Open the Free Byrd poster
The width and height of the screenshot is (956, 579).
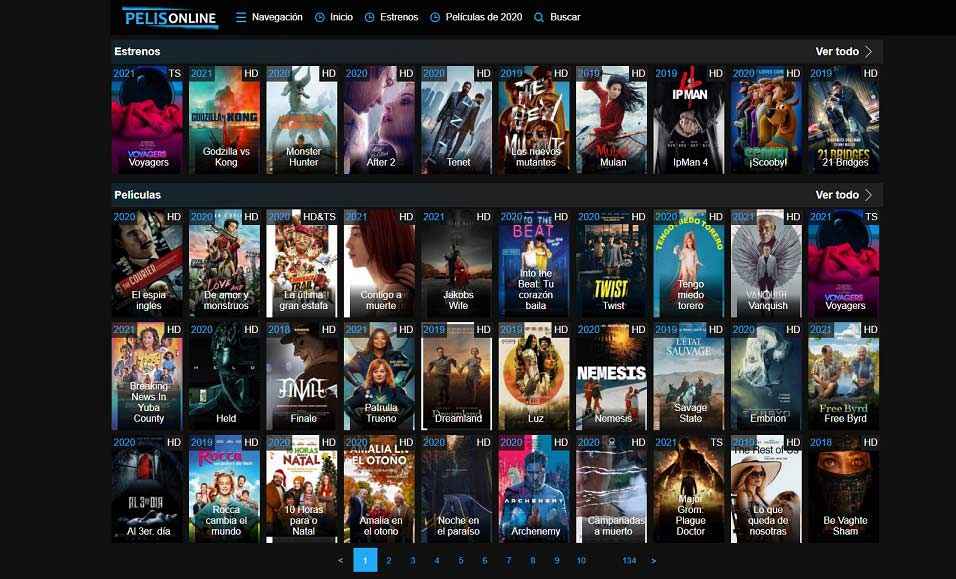pyautogui.click(x=844, y=376)
